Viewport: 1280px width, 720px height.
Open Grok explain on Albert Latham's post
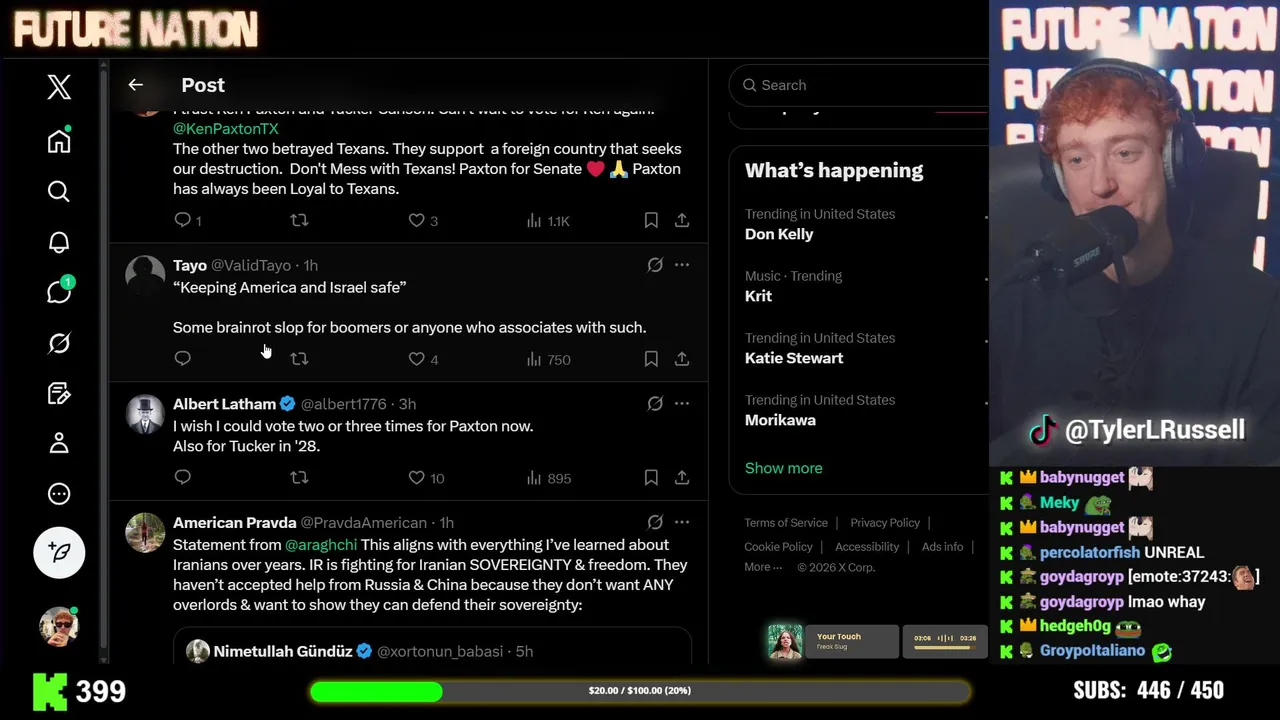[655, 404]
